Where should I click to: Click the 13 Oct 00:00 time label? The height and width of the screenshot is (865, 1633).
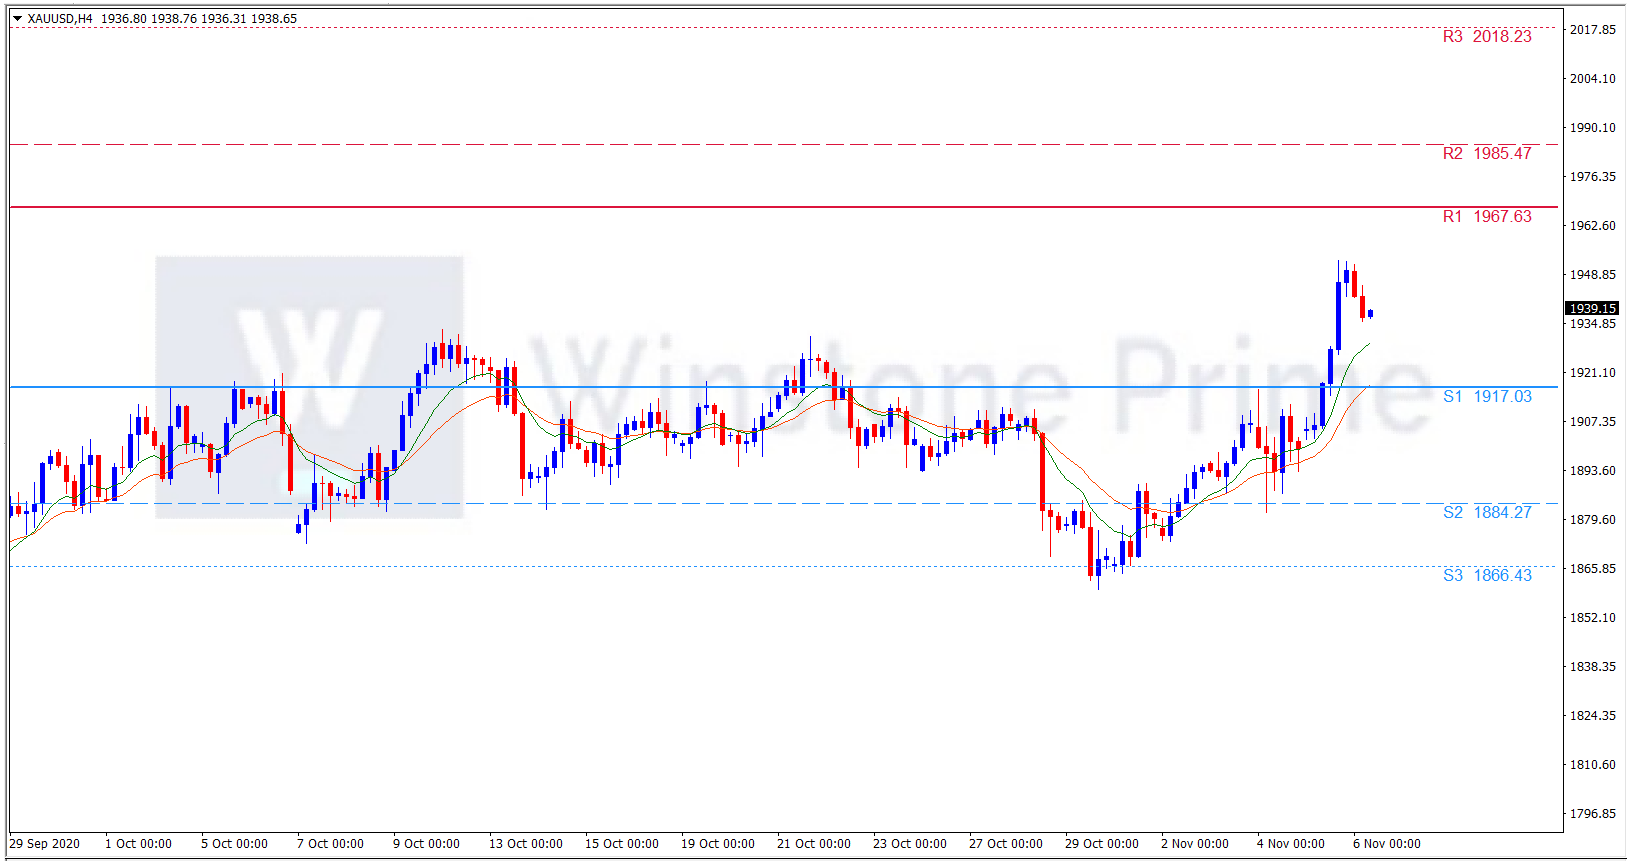pyautogui.click(x=525, y=844)
